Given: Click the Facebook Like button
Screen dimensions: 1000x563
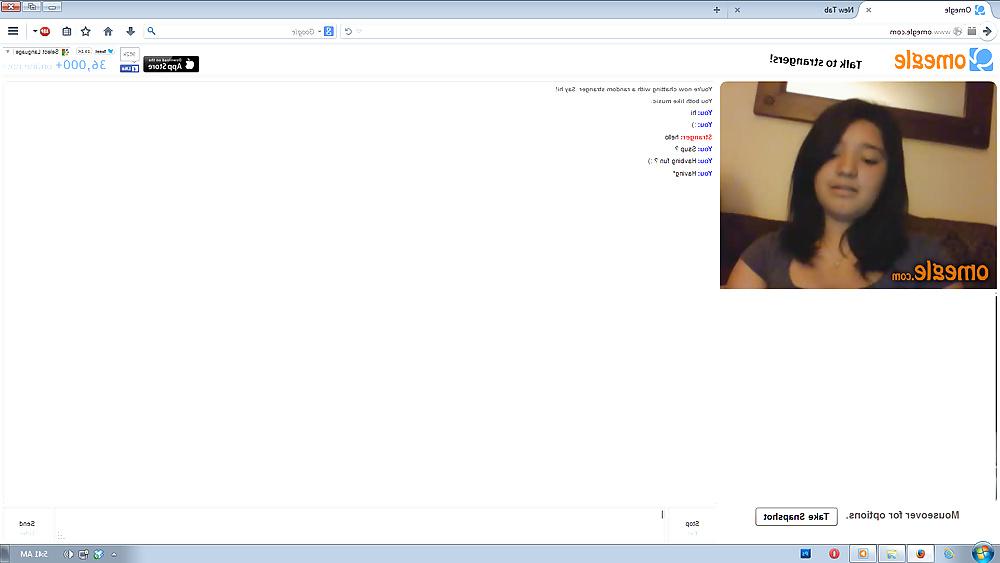Looking at the screenshot, I should pyautogui.click(x=129, y=68).
